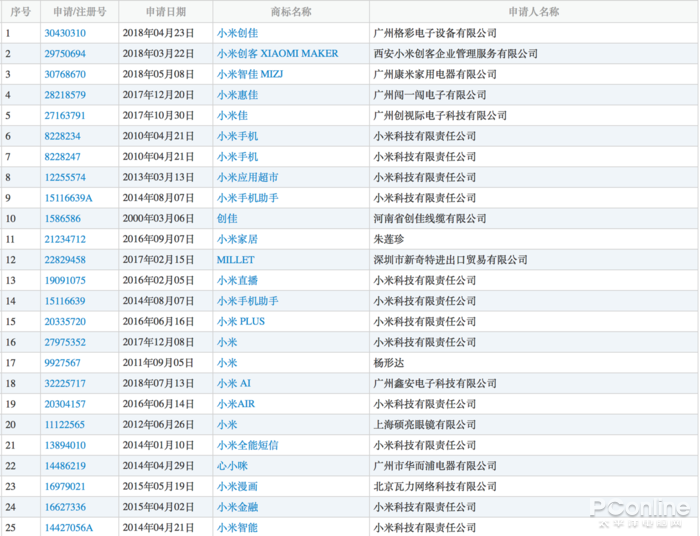700x536 pixels.
Task: Select applicant 广州格彩电子设备有限公司
Action: tap(435, 33)
